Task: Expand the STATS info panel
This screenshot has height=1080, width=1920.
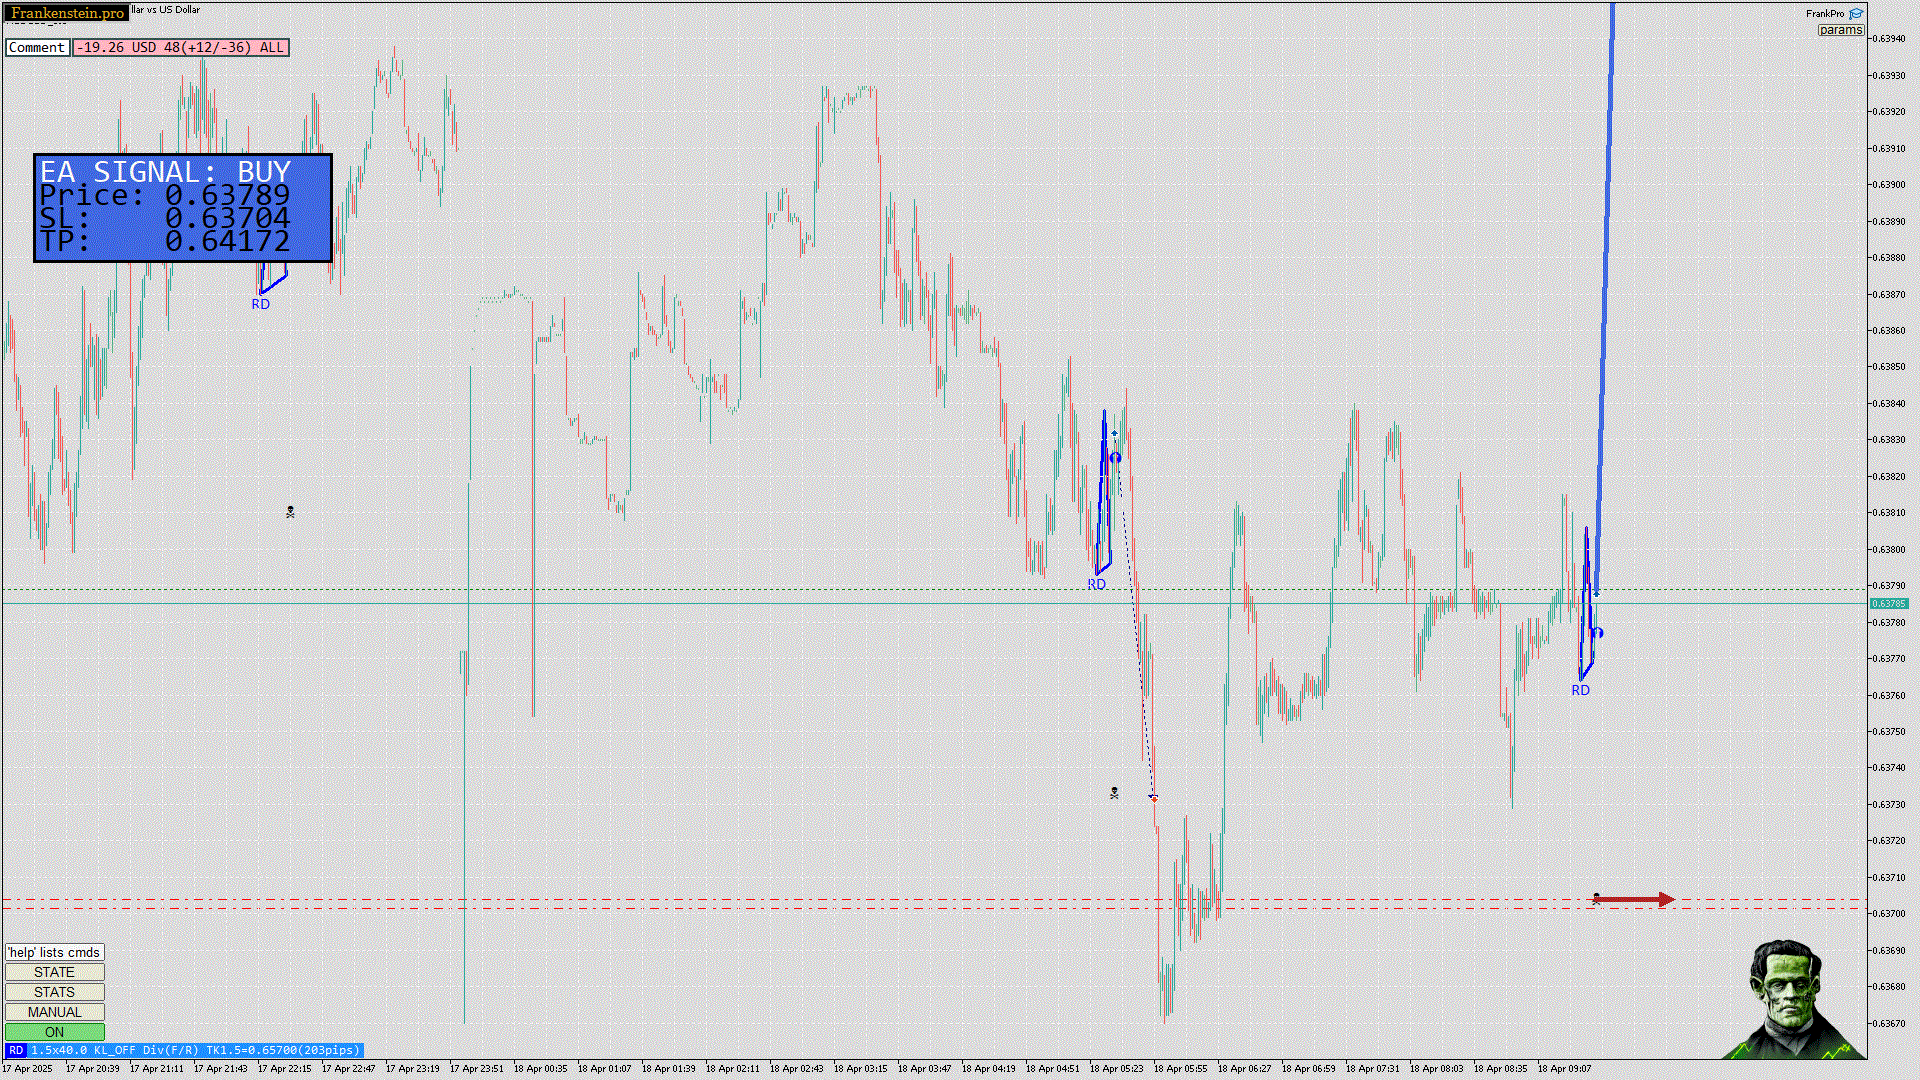Action: pyautogui.click(x=54, y=992)
